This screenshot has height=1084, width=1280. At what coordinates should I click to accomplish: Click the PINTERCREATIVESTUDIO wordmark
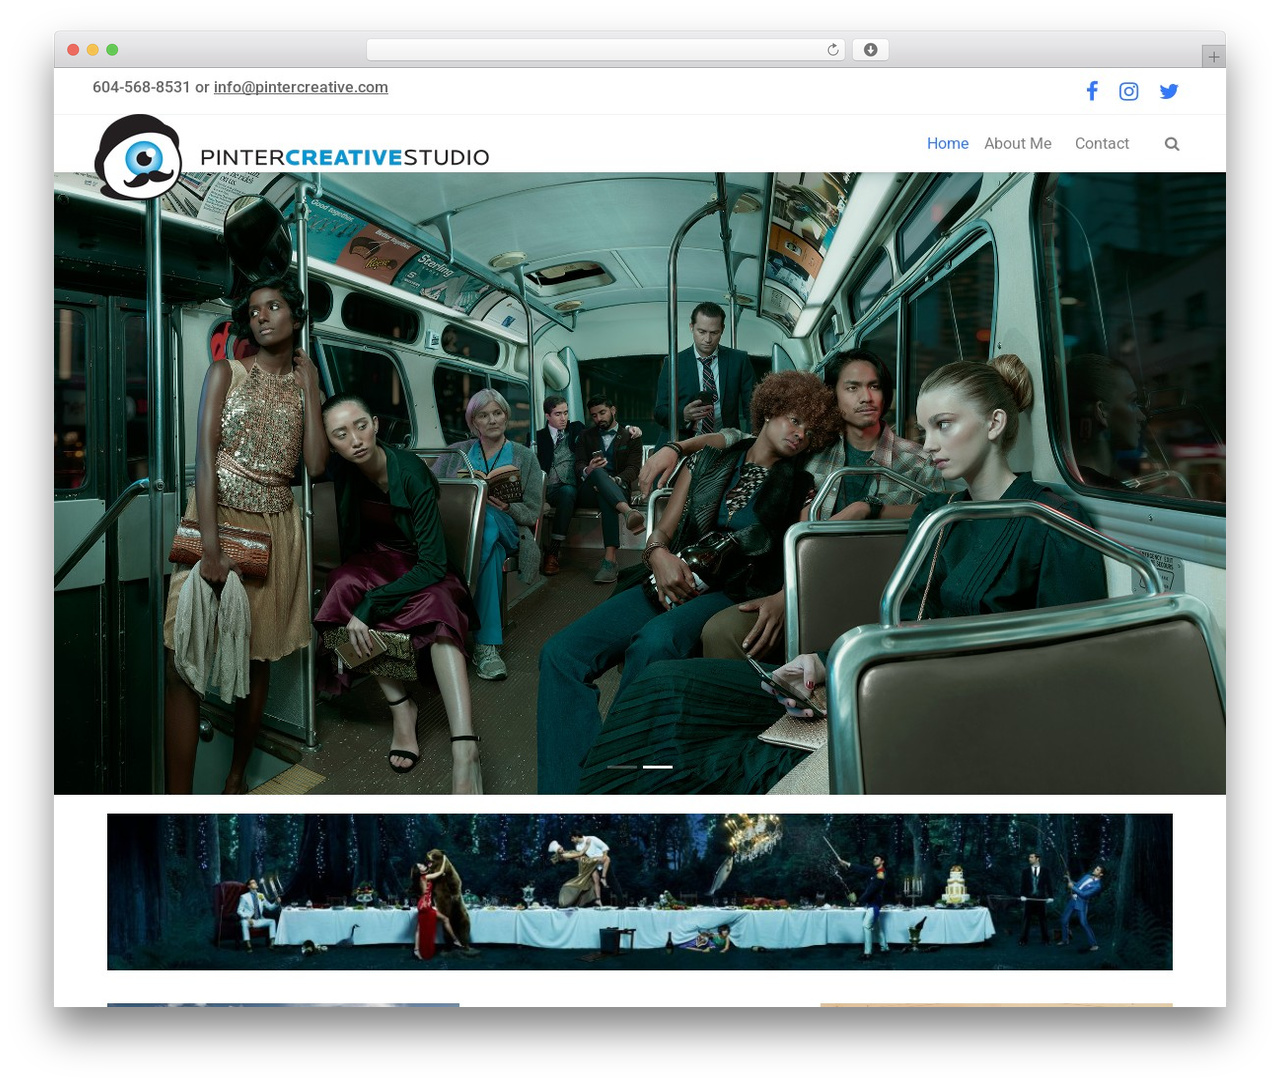(x=344, y=157)
